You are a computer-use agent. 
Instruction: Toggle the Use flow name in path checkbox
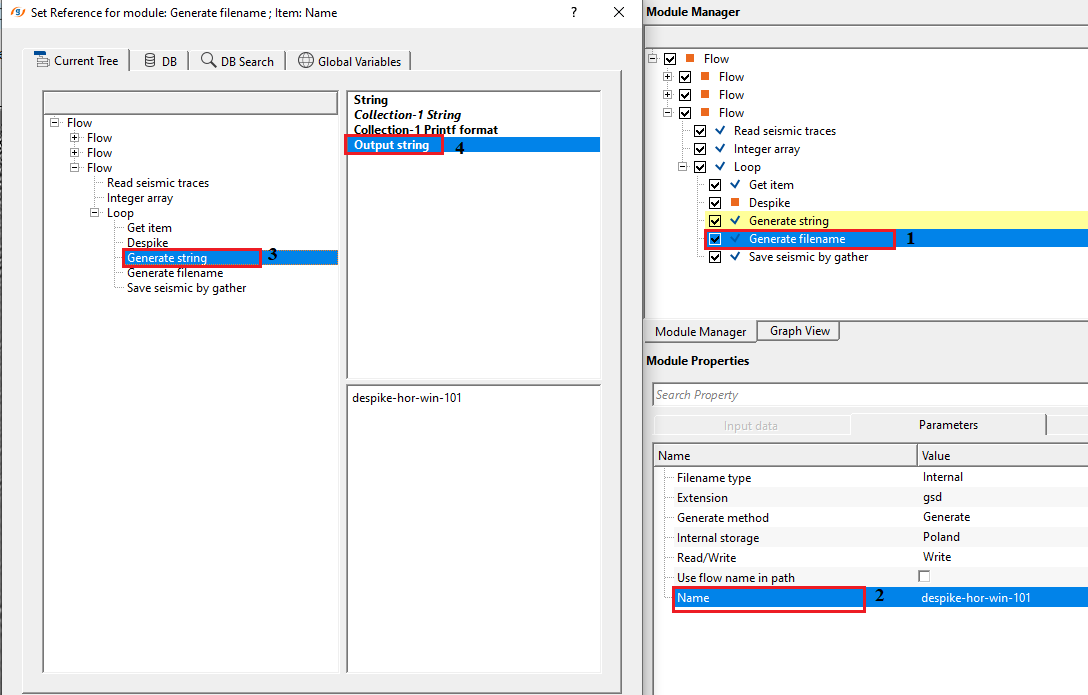tap(924, 577)
